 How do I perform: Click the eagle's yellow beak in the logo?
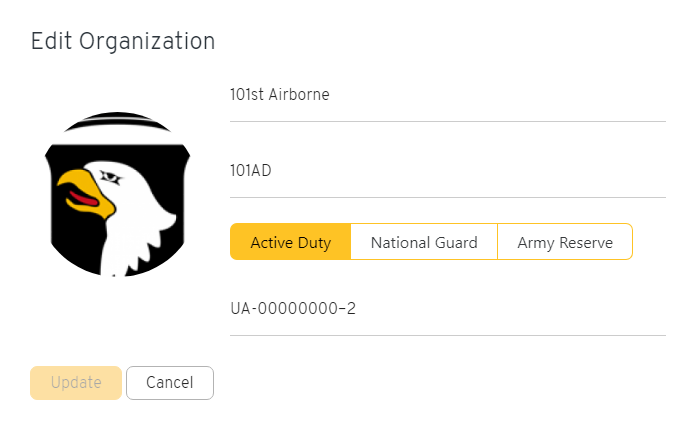click(87, 193)
